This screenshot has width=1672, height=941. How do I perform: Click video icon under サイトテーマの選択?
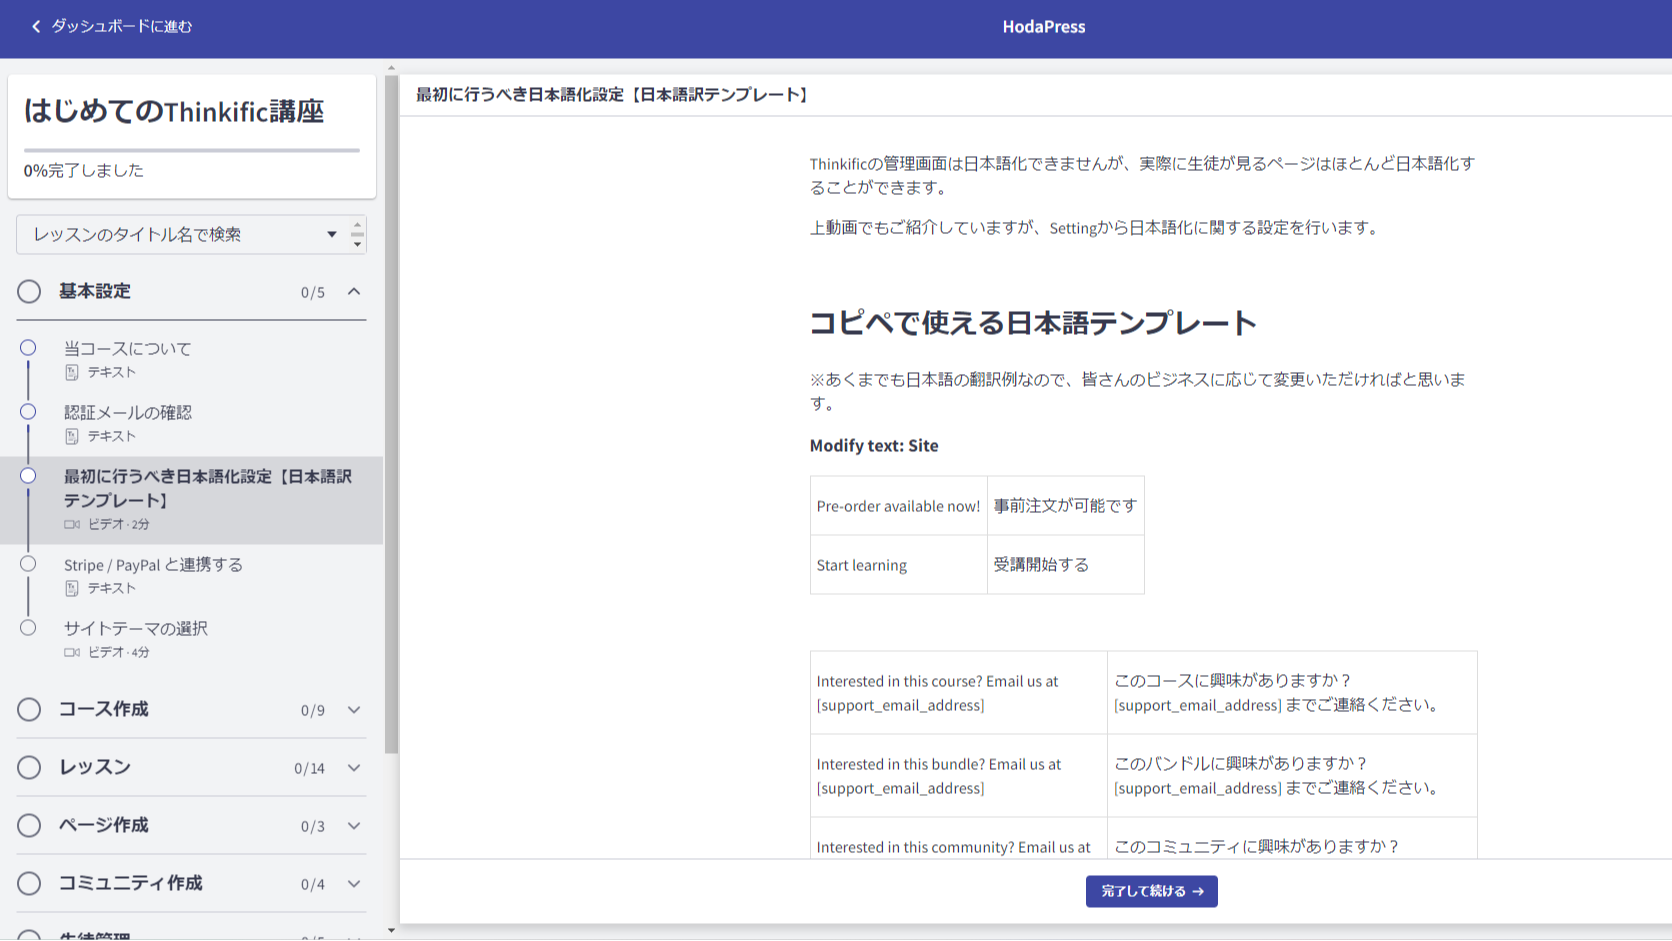coord(72,652)
